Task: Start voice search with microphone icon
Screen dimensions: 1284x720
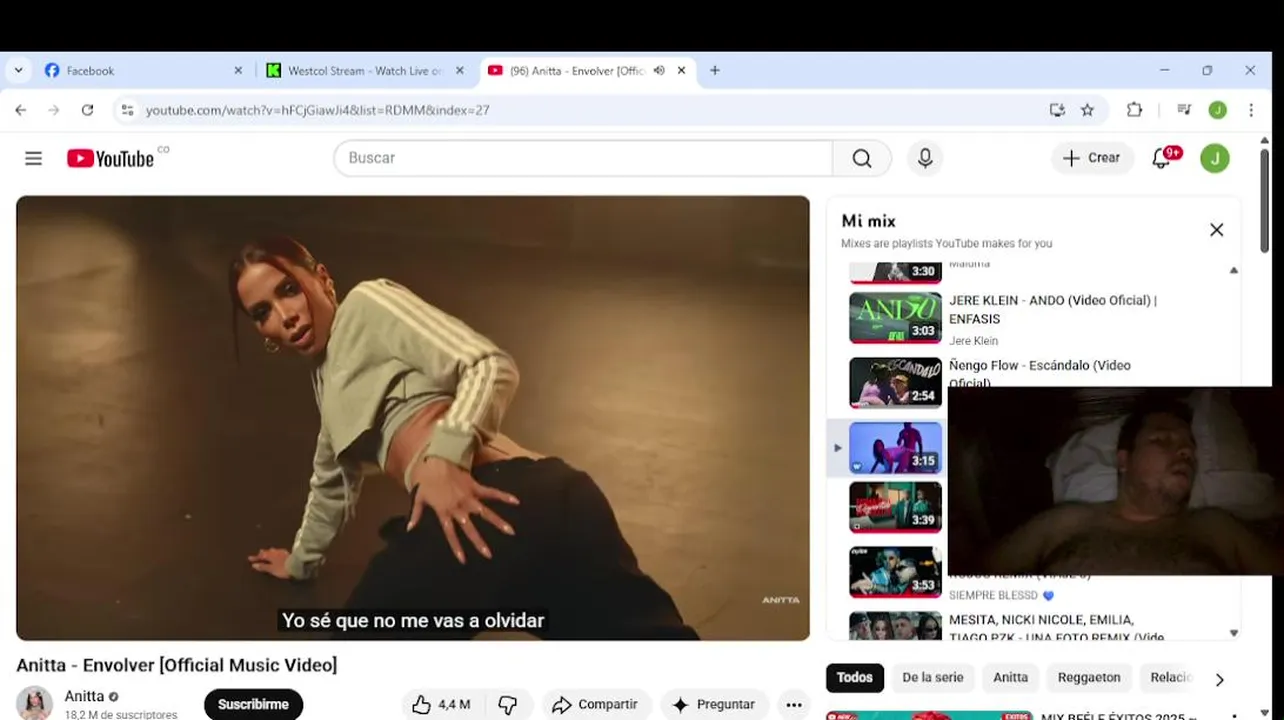Action: click(x=925, y=158)
